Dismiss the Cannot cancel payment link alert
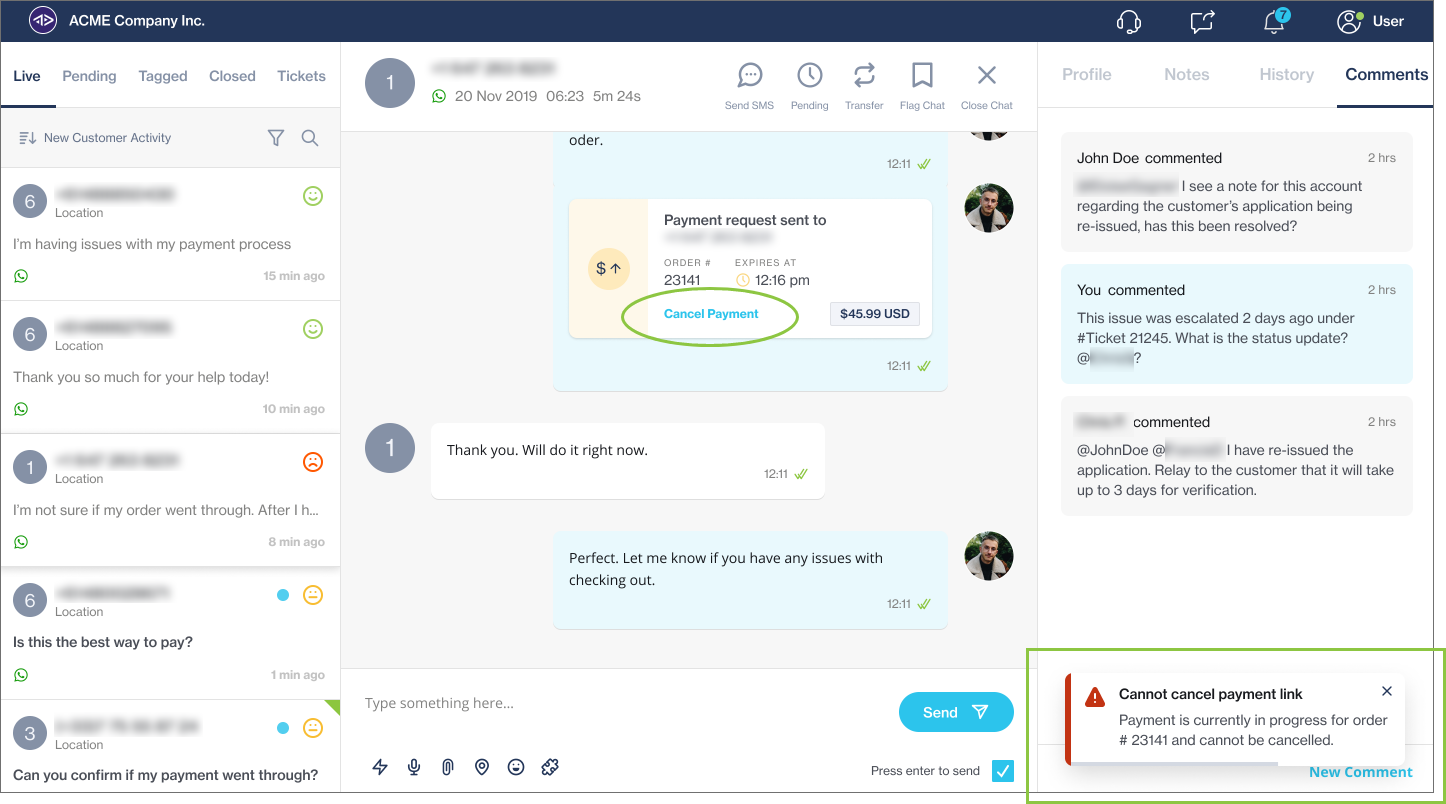Screen dimensions: 1446x804 click(x=1386, y=691)
